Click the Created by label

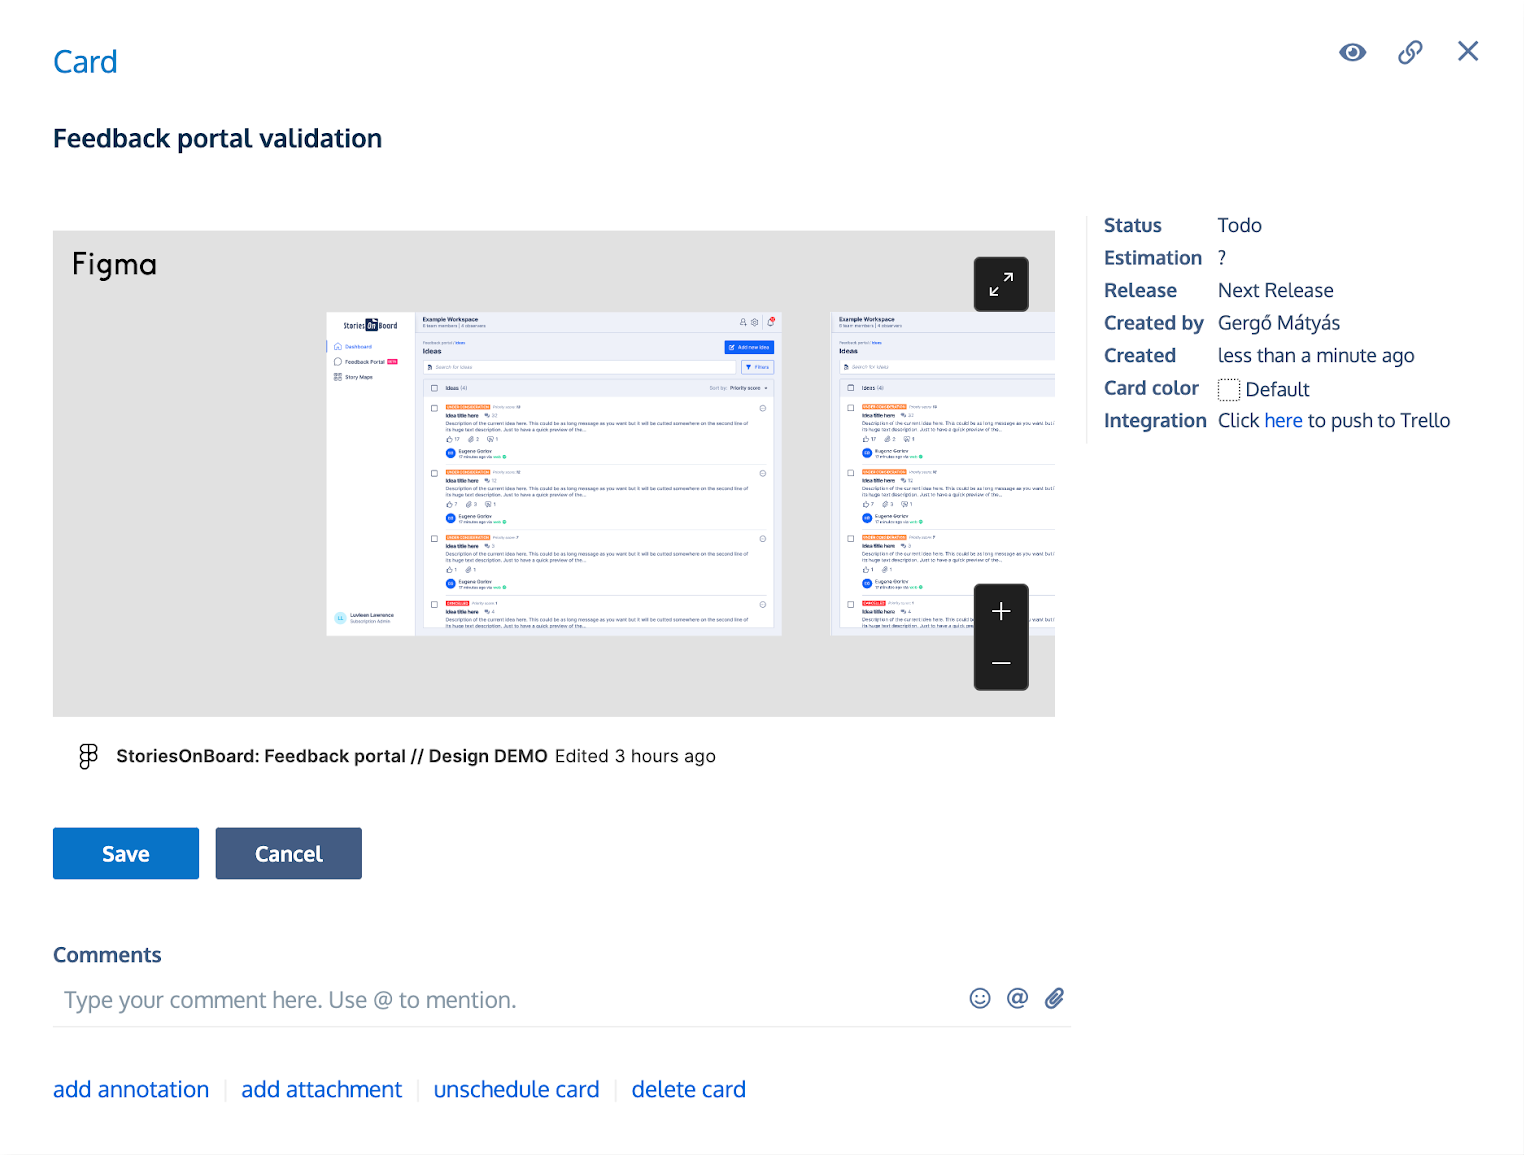pos(1154,323)
